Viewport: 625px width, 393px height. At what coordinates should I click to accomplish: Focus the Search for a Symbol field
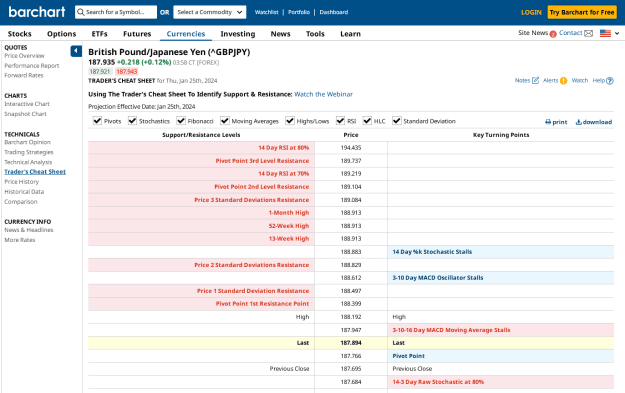click(x=116, y=12)
